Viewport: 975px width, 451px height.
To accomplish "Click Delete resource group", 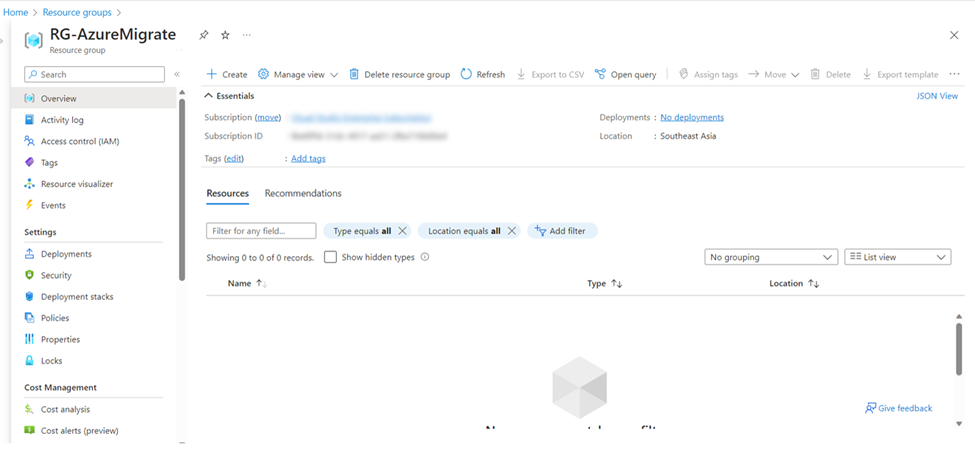I will tap(399, 75).
